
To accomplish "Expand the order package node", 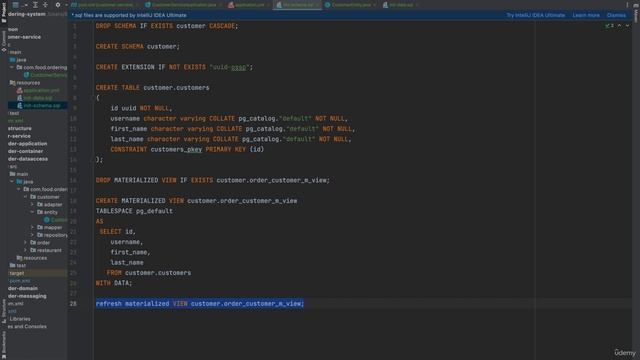I will (x=26, y=242).
